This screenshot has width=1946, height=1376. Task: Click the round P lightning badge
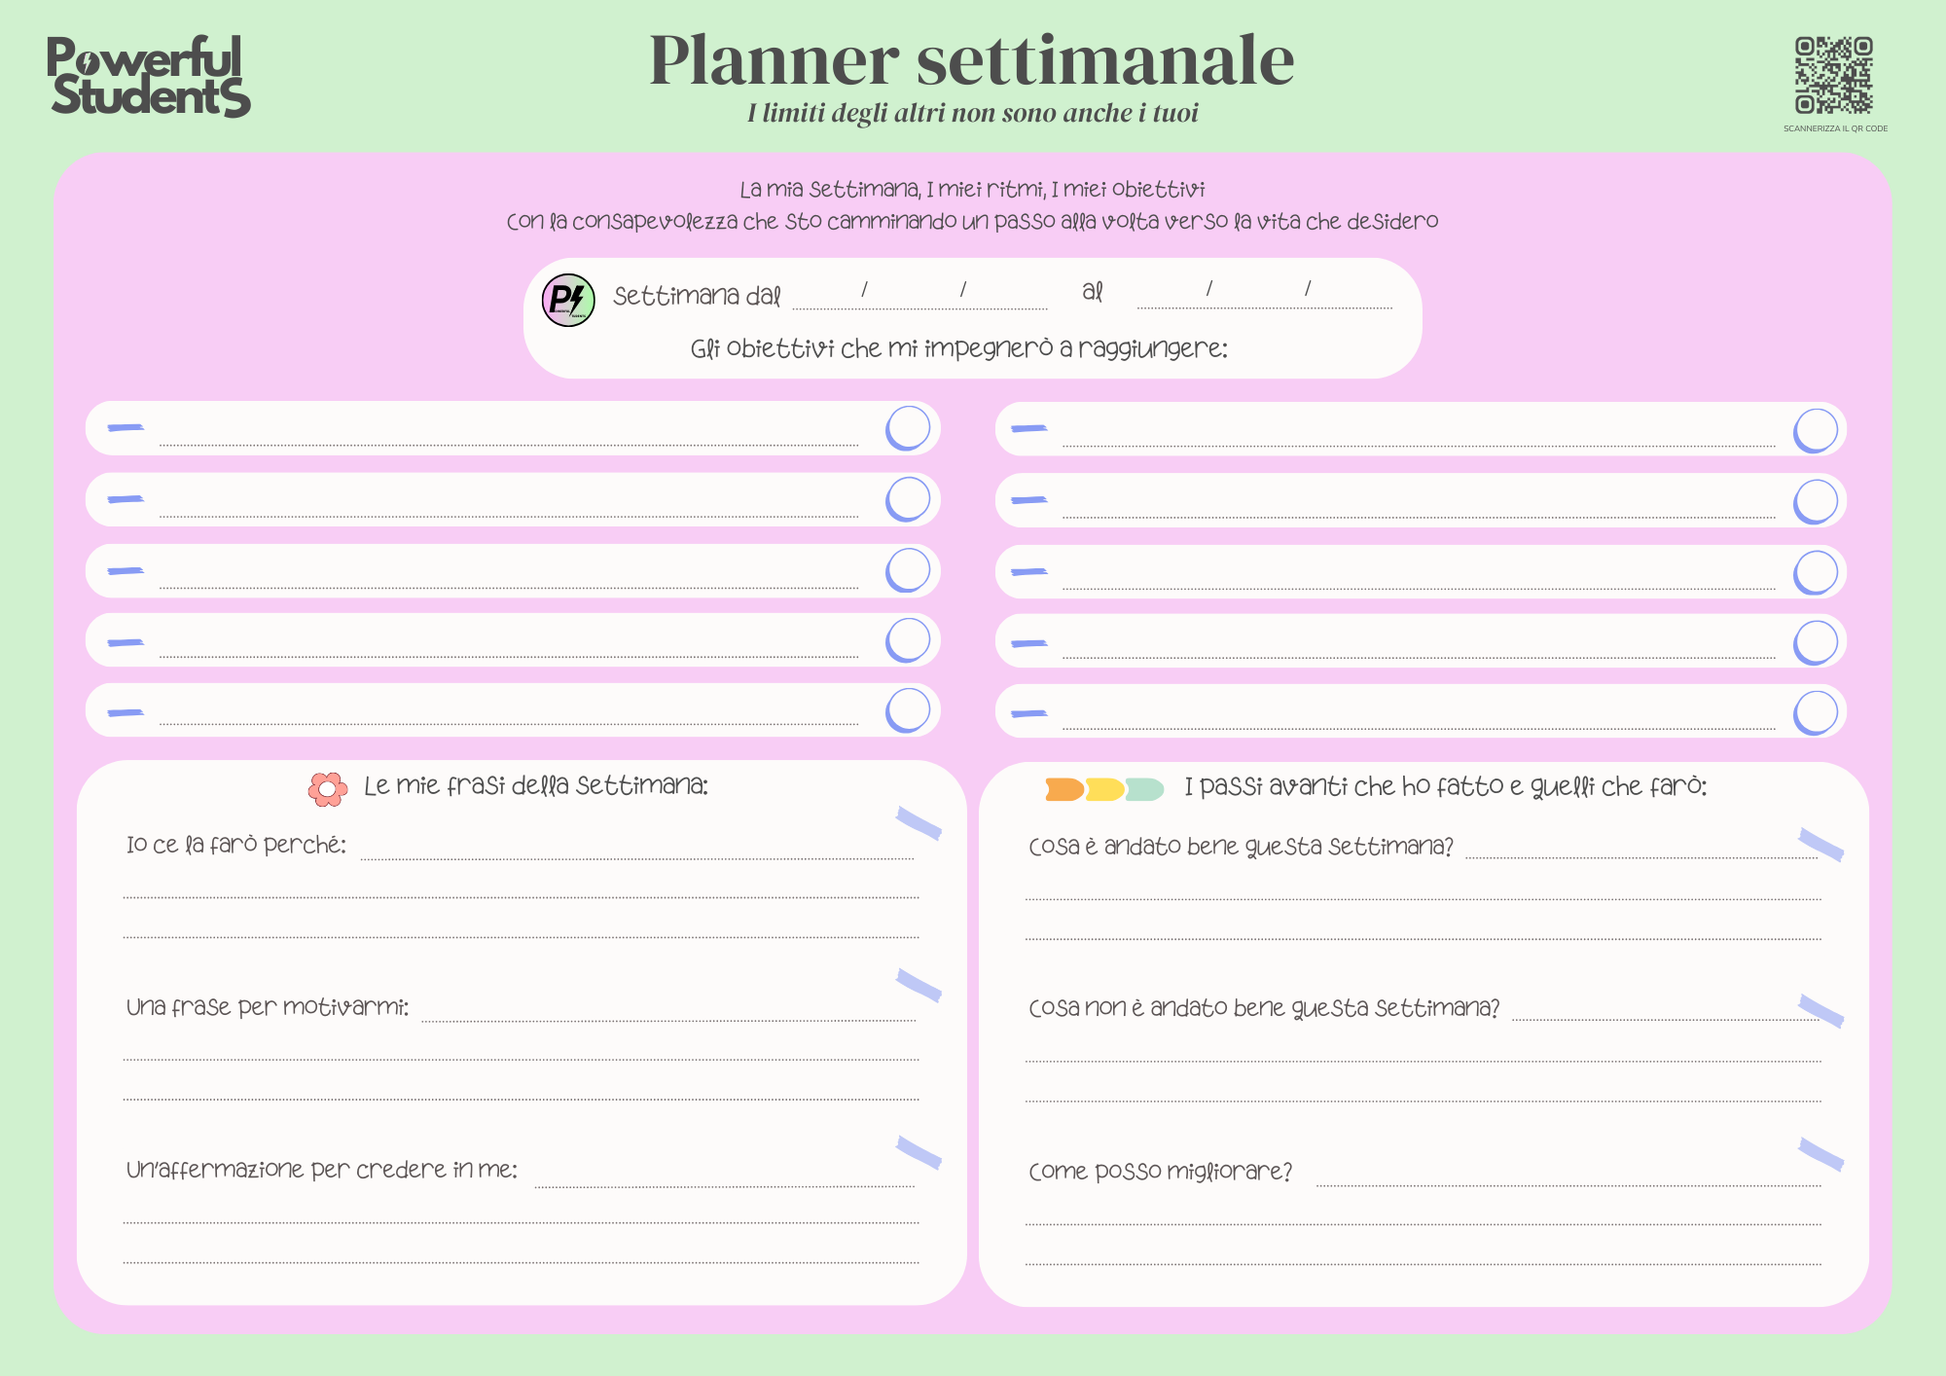point(568,300)
